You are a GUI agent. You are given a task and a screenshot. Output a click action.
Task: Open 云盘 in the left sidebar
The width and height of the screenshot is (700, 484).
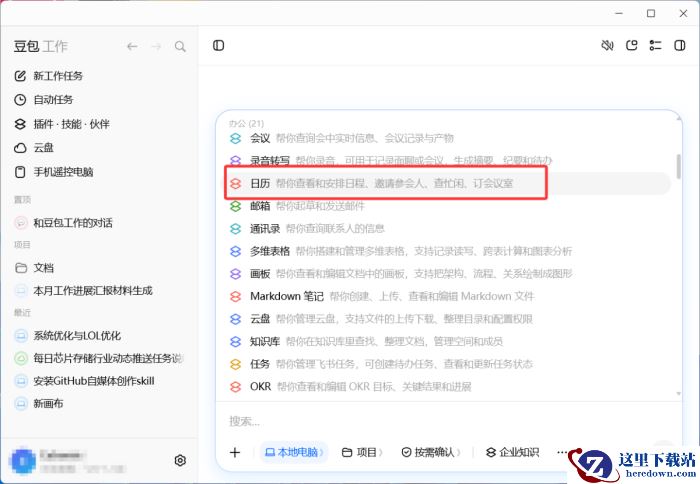pyautogui.click(x=34, y=148)
